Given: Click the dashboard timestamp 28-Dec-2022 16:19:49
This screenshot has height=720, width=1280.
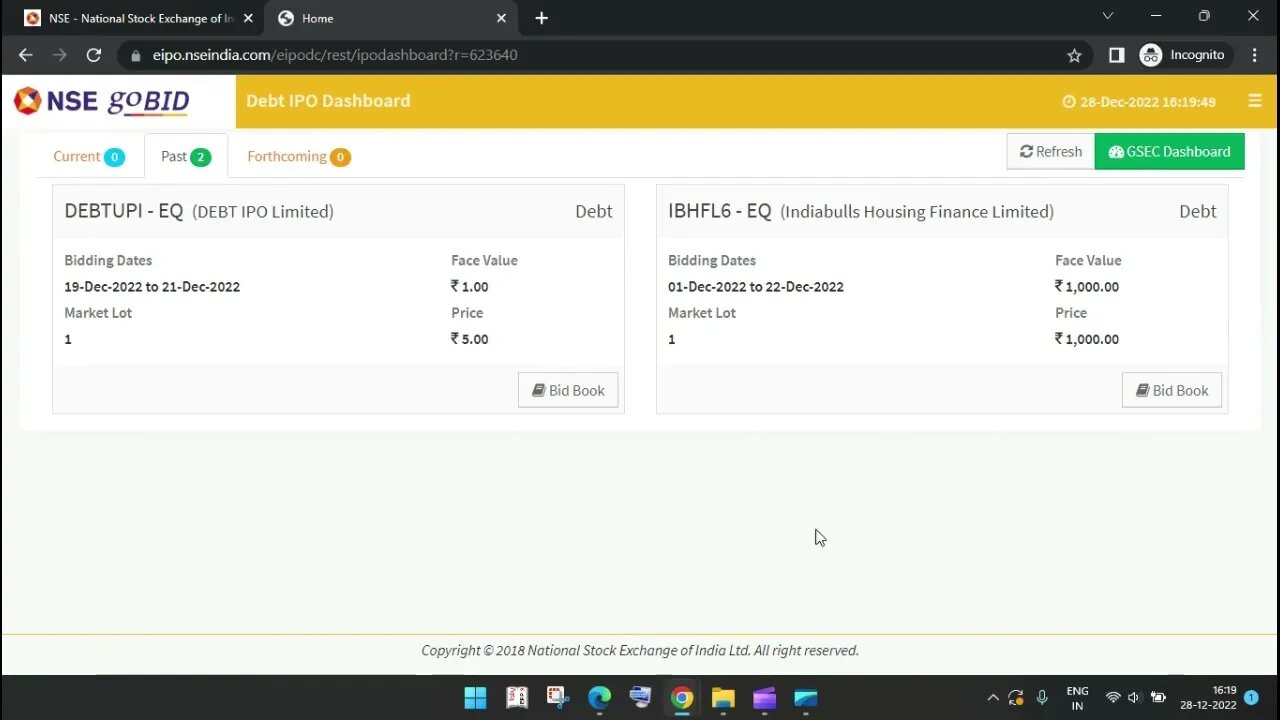Looking at the screenshot, I should [1139, 101].
